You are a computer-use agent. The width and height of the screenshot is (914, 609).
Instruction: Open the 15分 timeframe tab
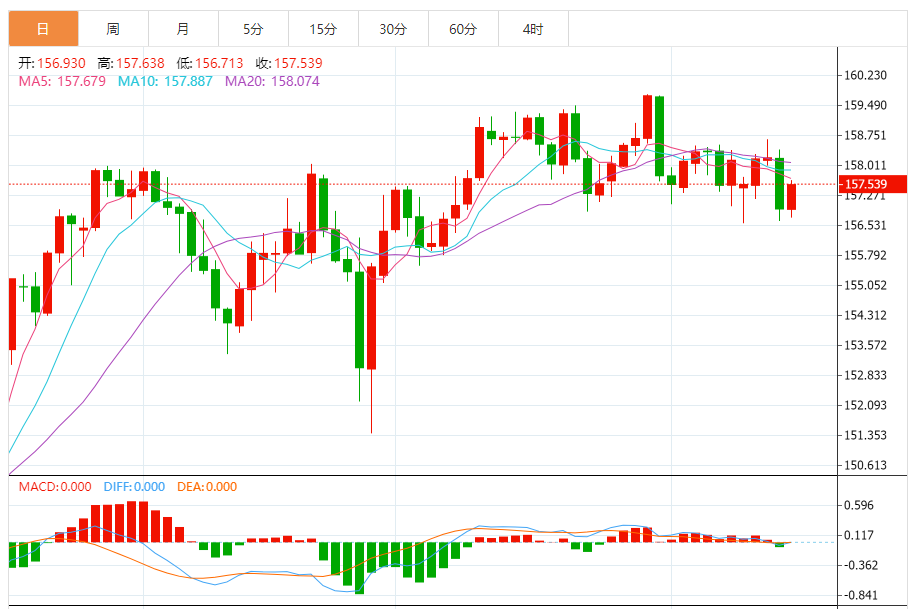pos(324,29)
